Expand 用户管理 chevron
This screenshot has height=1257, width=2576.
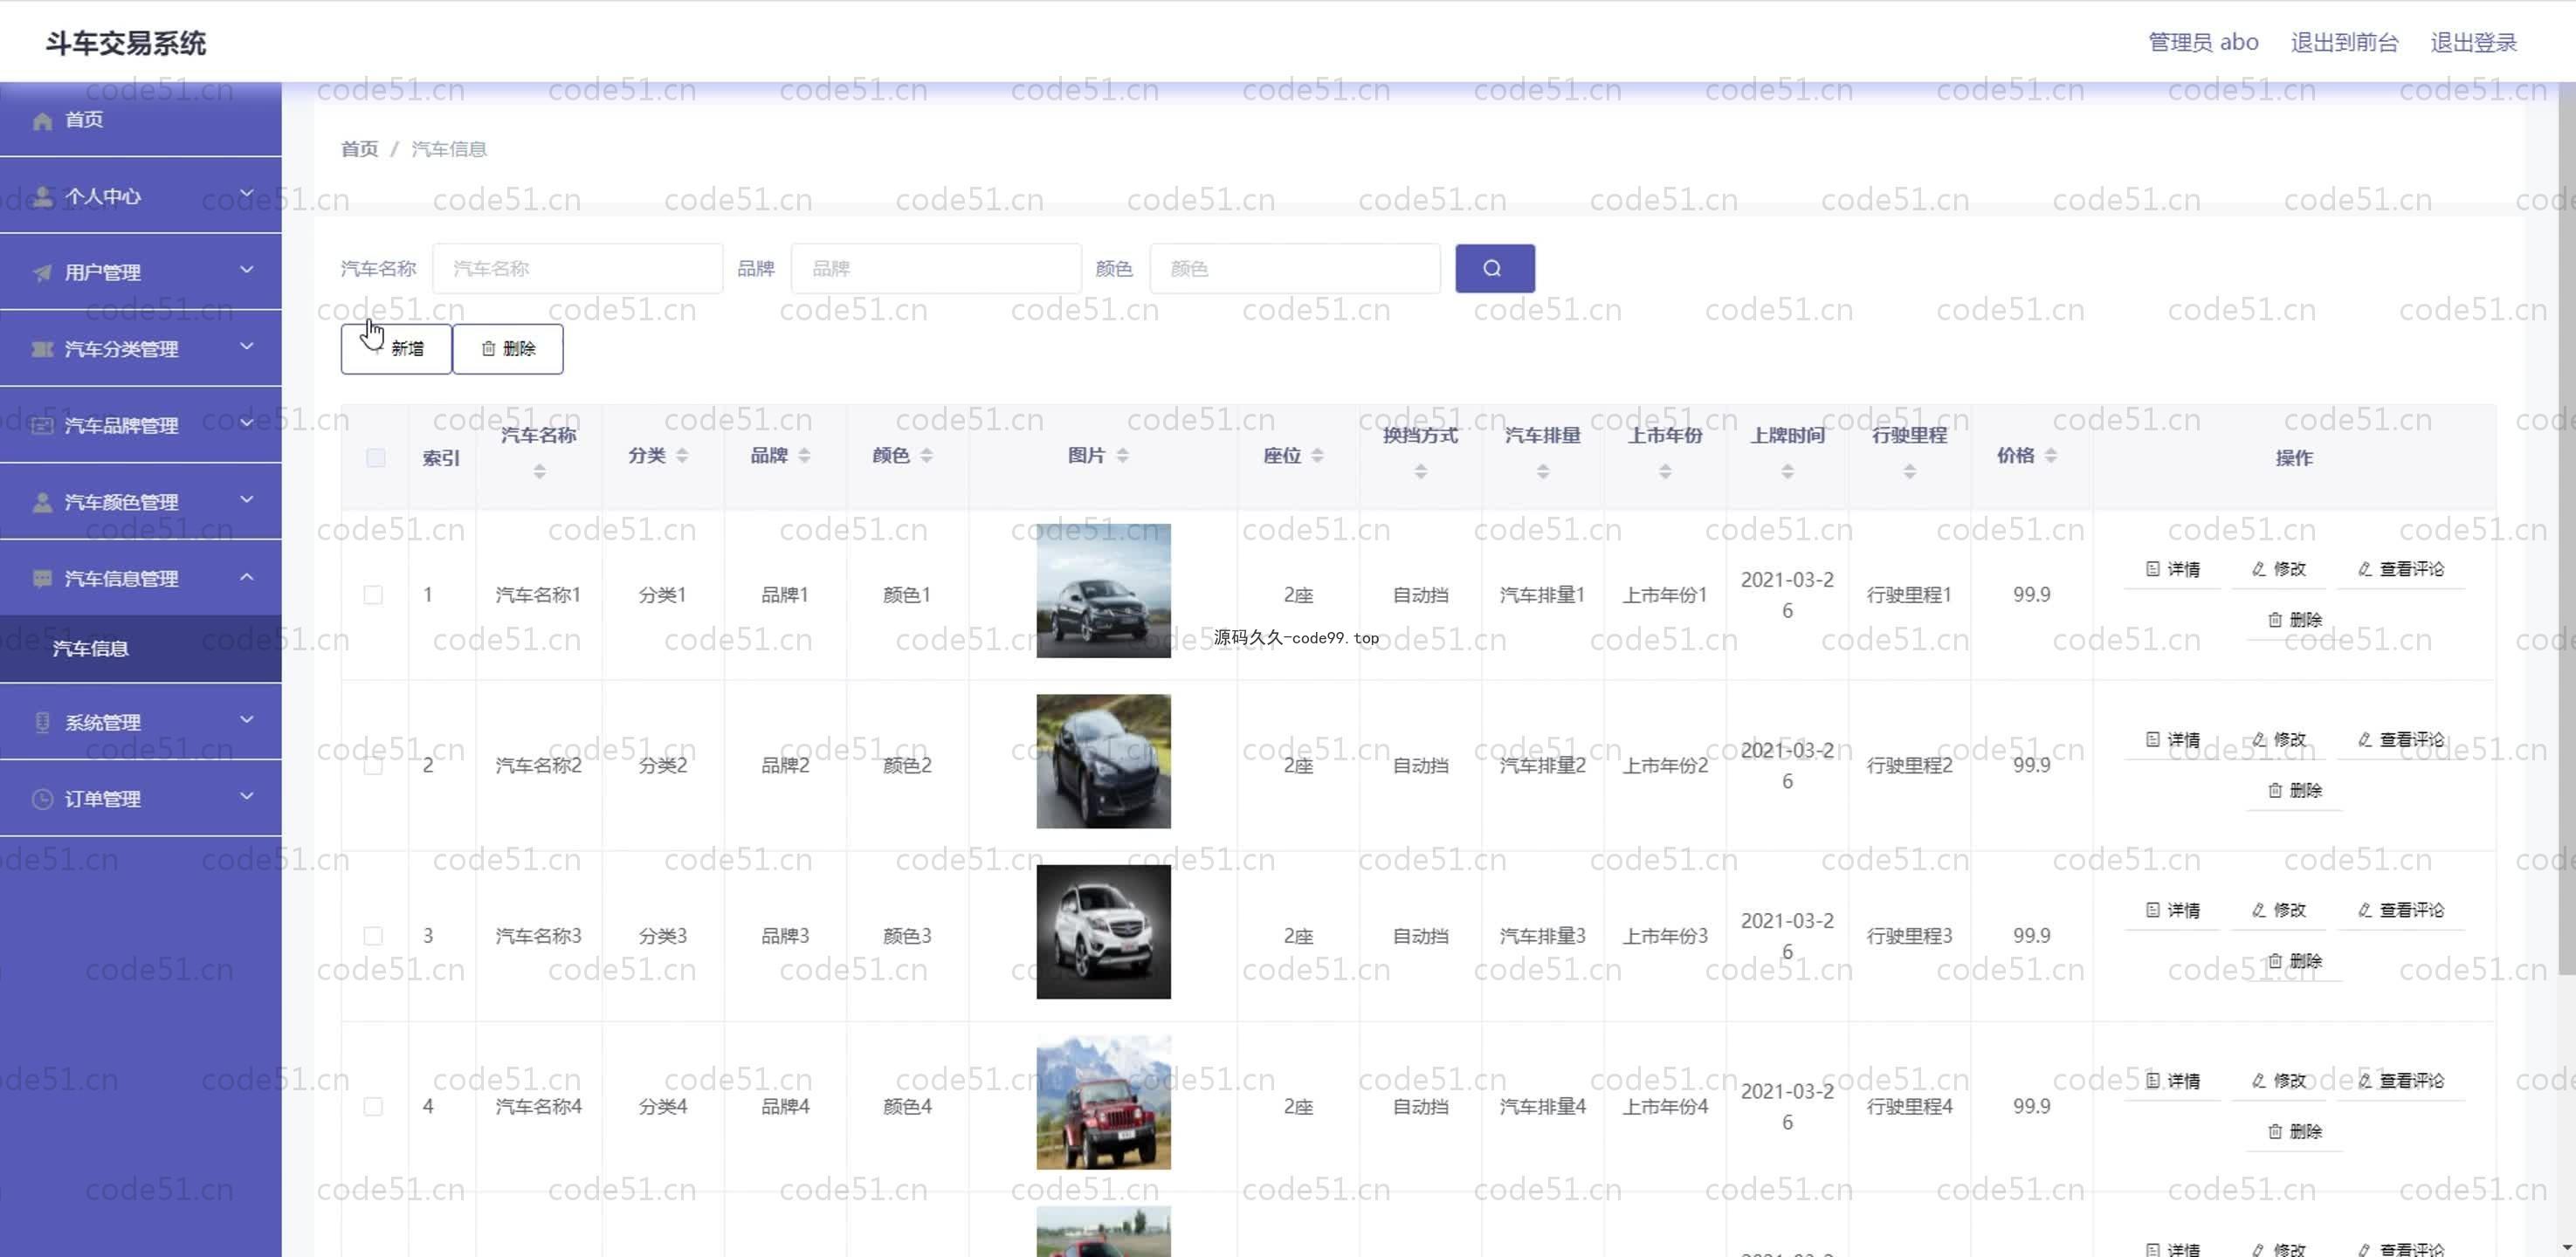(246, 270)
